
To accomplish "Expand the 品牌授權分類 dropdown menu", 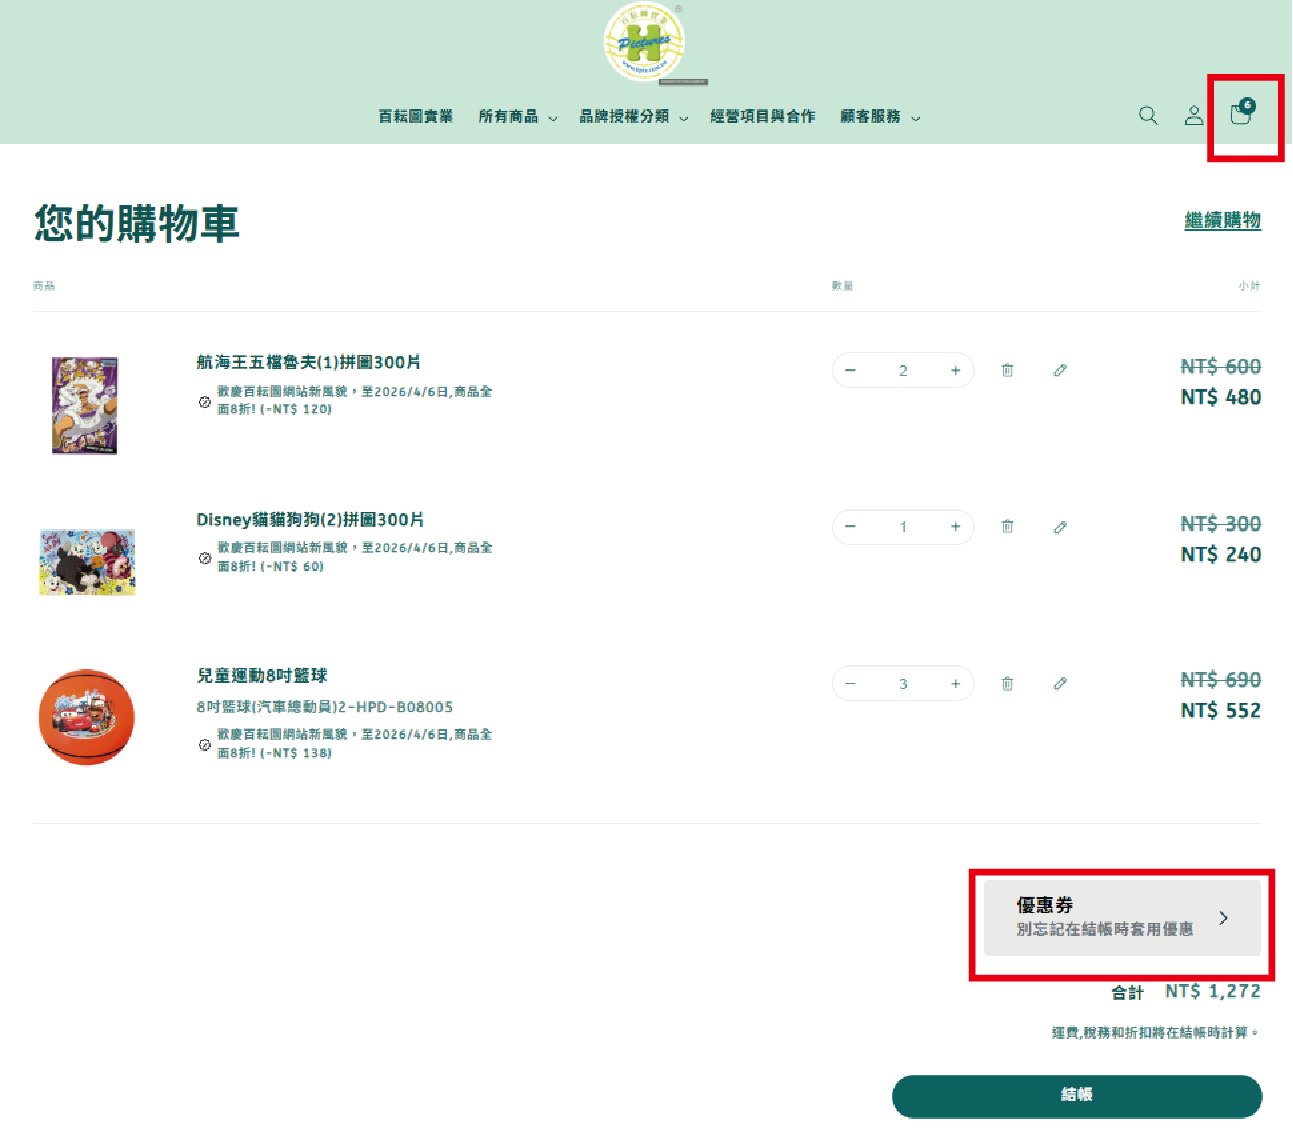I will (x=633, y=117).
